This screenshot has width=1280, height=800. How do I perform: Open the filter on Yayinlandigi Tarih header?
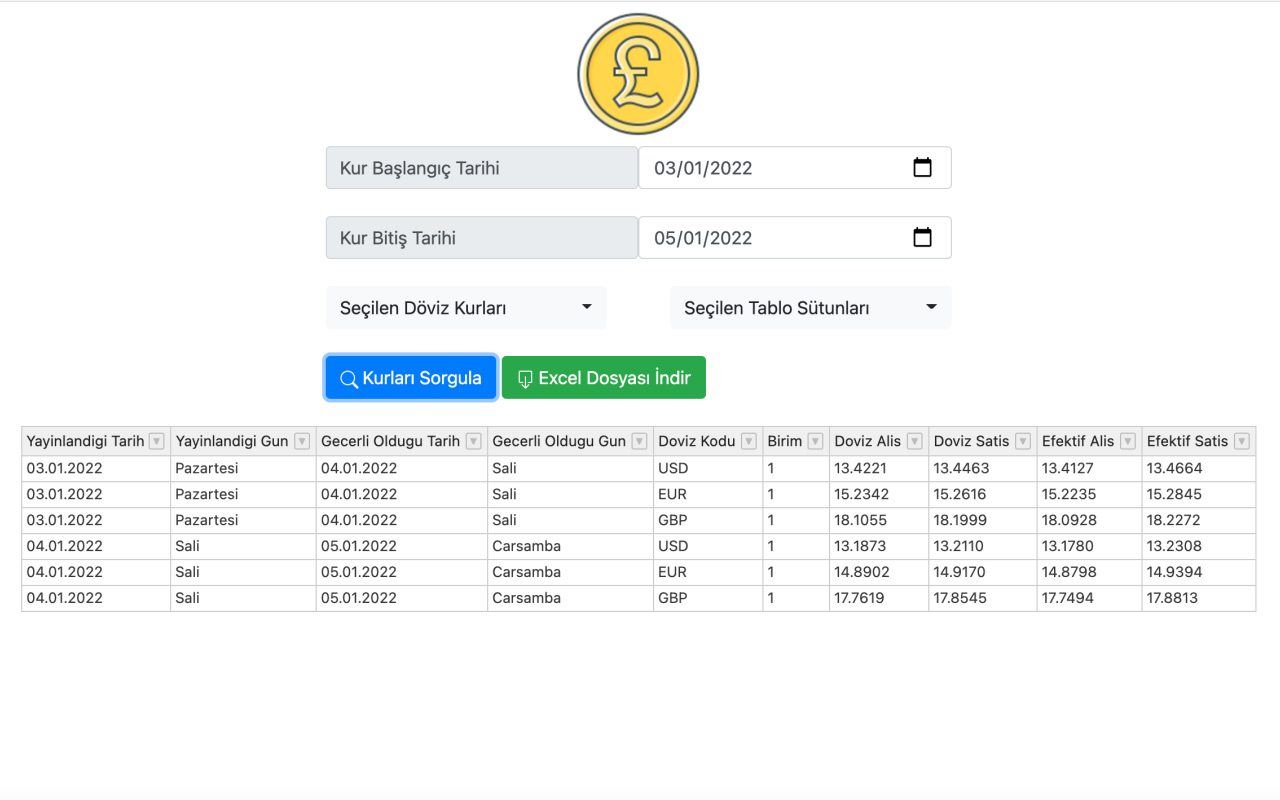156,441
